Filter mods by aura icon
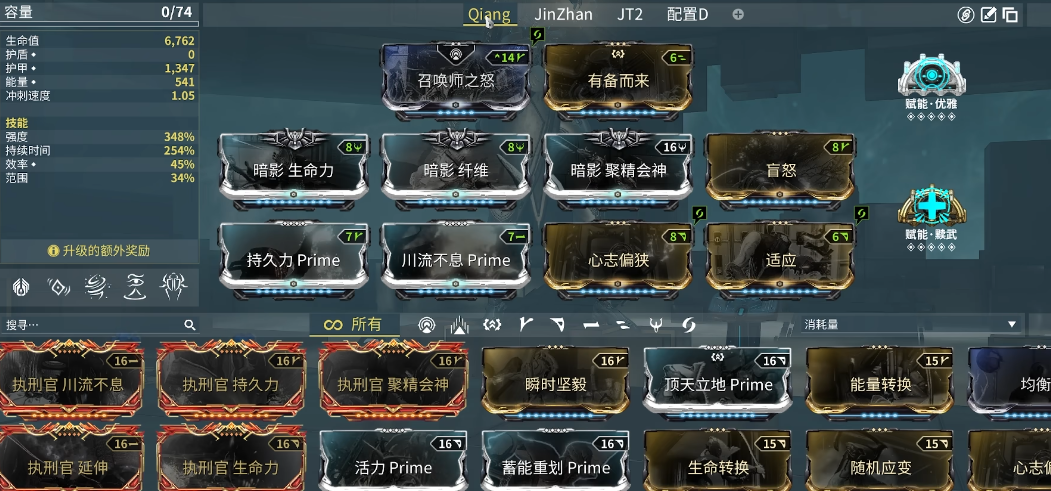 (x=426, y=326)
